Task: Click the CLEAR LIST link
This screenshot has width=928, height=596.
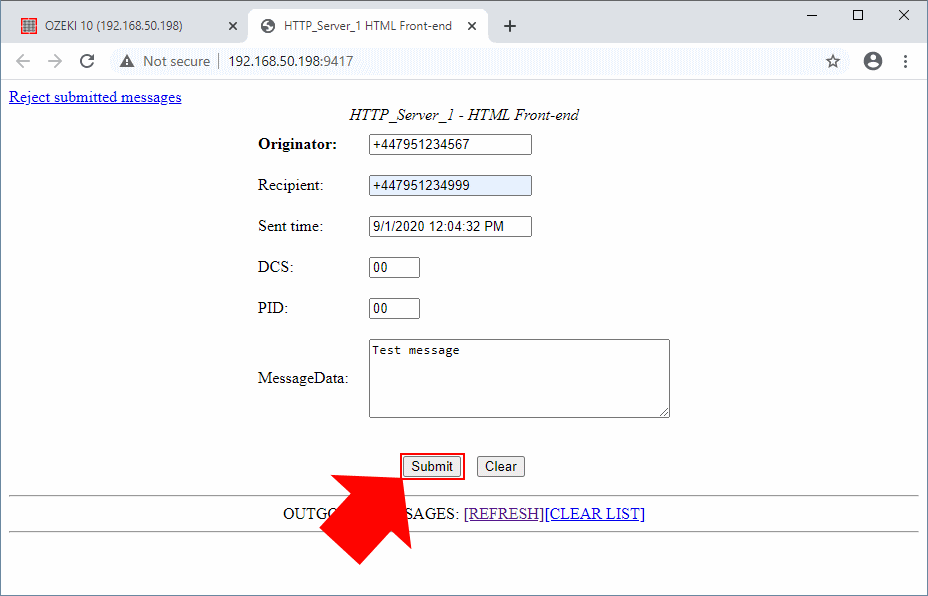Action: click(x=595, y=514)
